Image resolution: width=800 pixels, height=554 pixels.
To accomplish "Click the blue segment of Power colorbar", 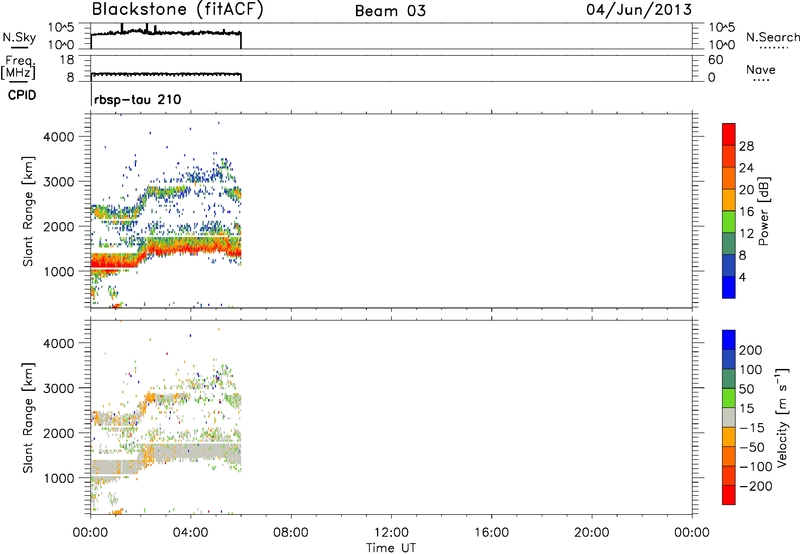I will point(729,287).
